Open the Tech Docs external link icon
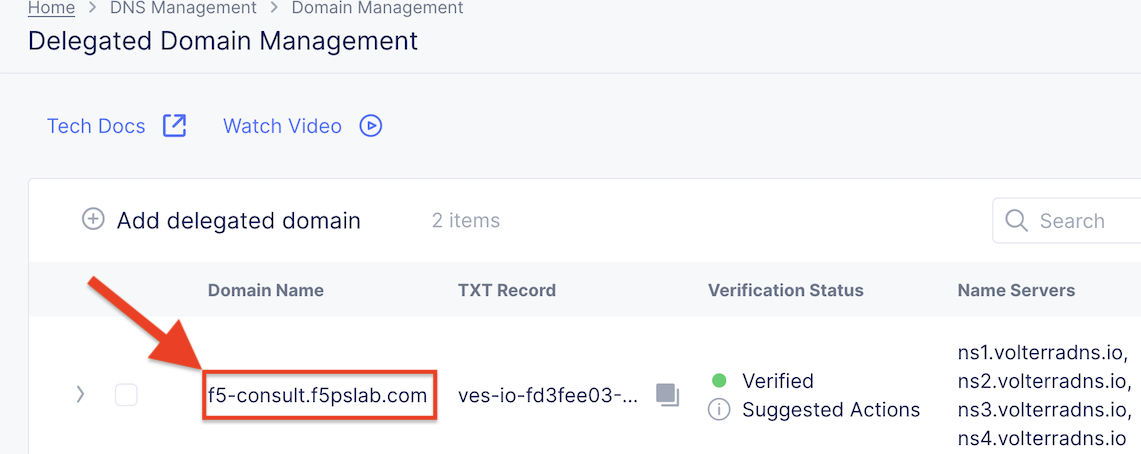1141x454 pixels. point(175,126)
